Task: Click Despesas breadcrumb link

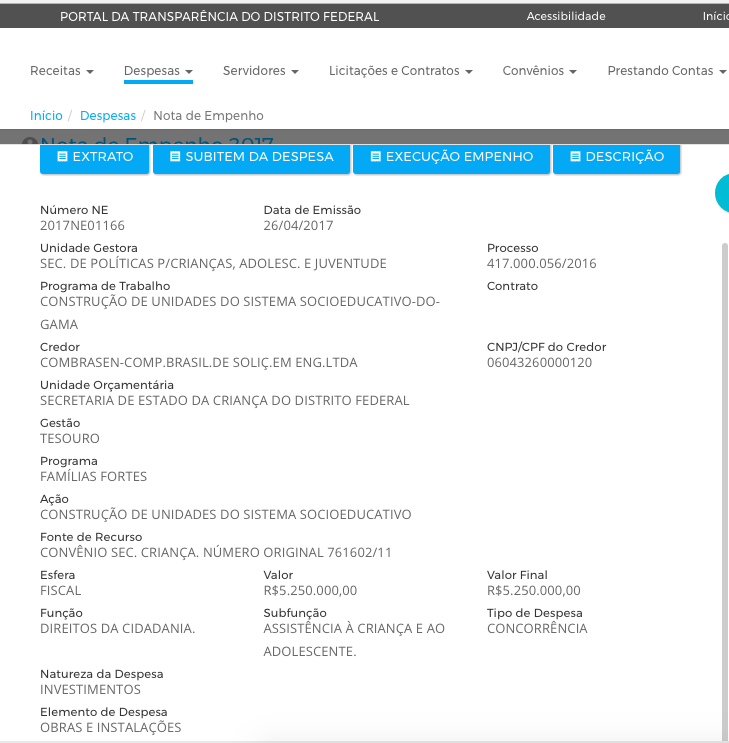Action: coord(107,116)
